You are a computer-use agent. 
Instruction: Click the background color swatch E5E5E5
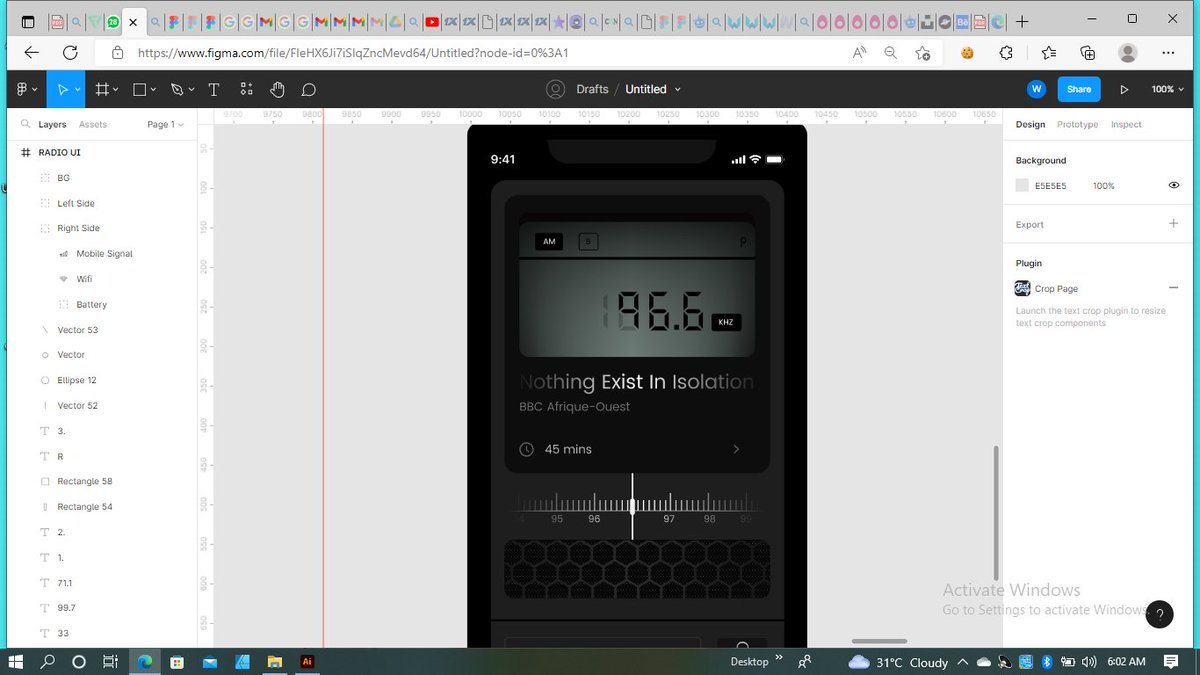tap(1022, 185)
